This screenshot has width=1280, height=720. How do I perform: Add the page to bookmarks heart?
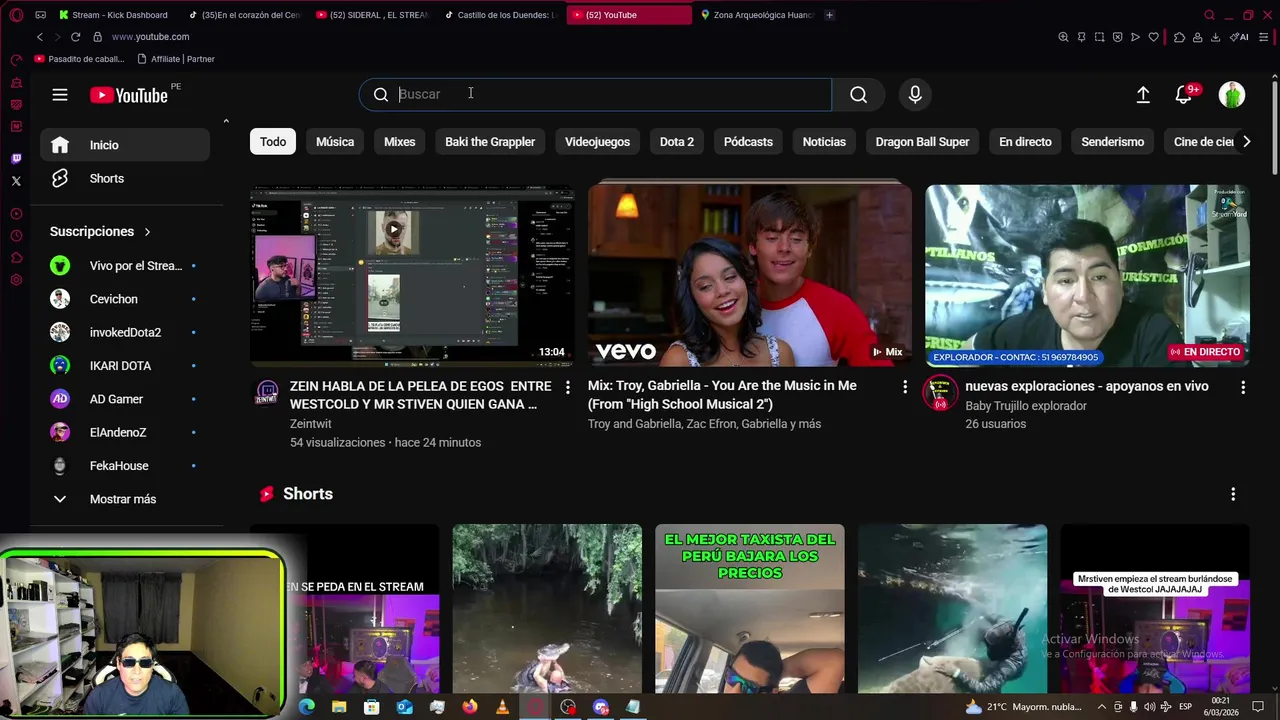coord(1153,37)
